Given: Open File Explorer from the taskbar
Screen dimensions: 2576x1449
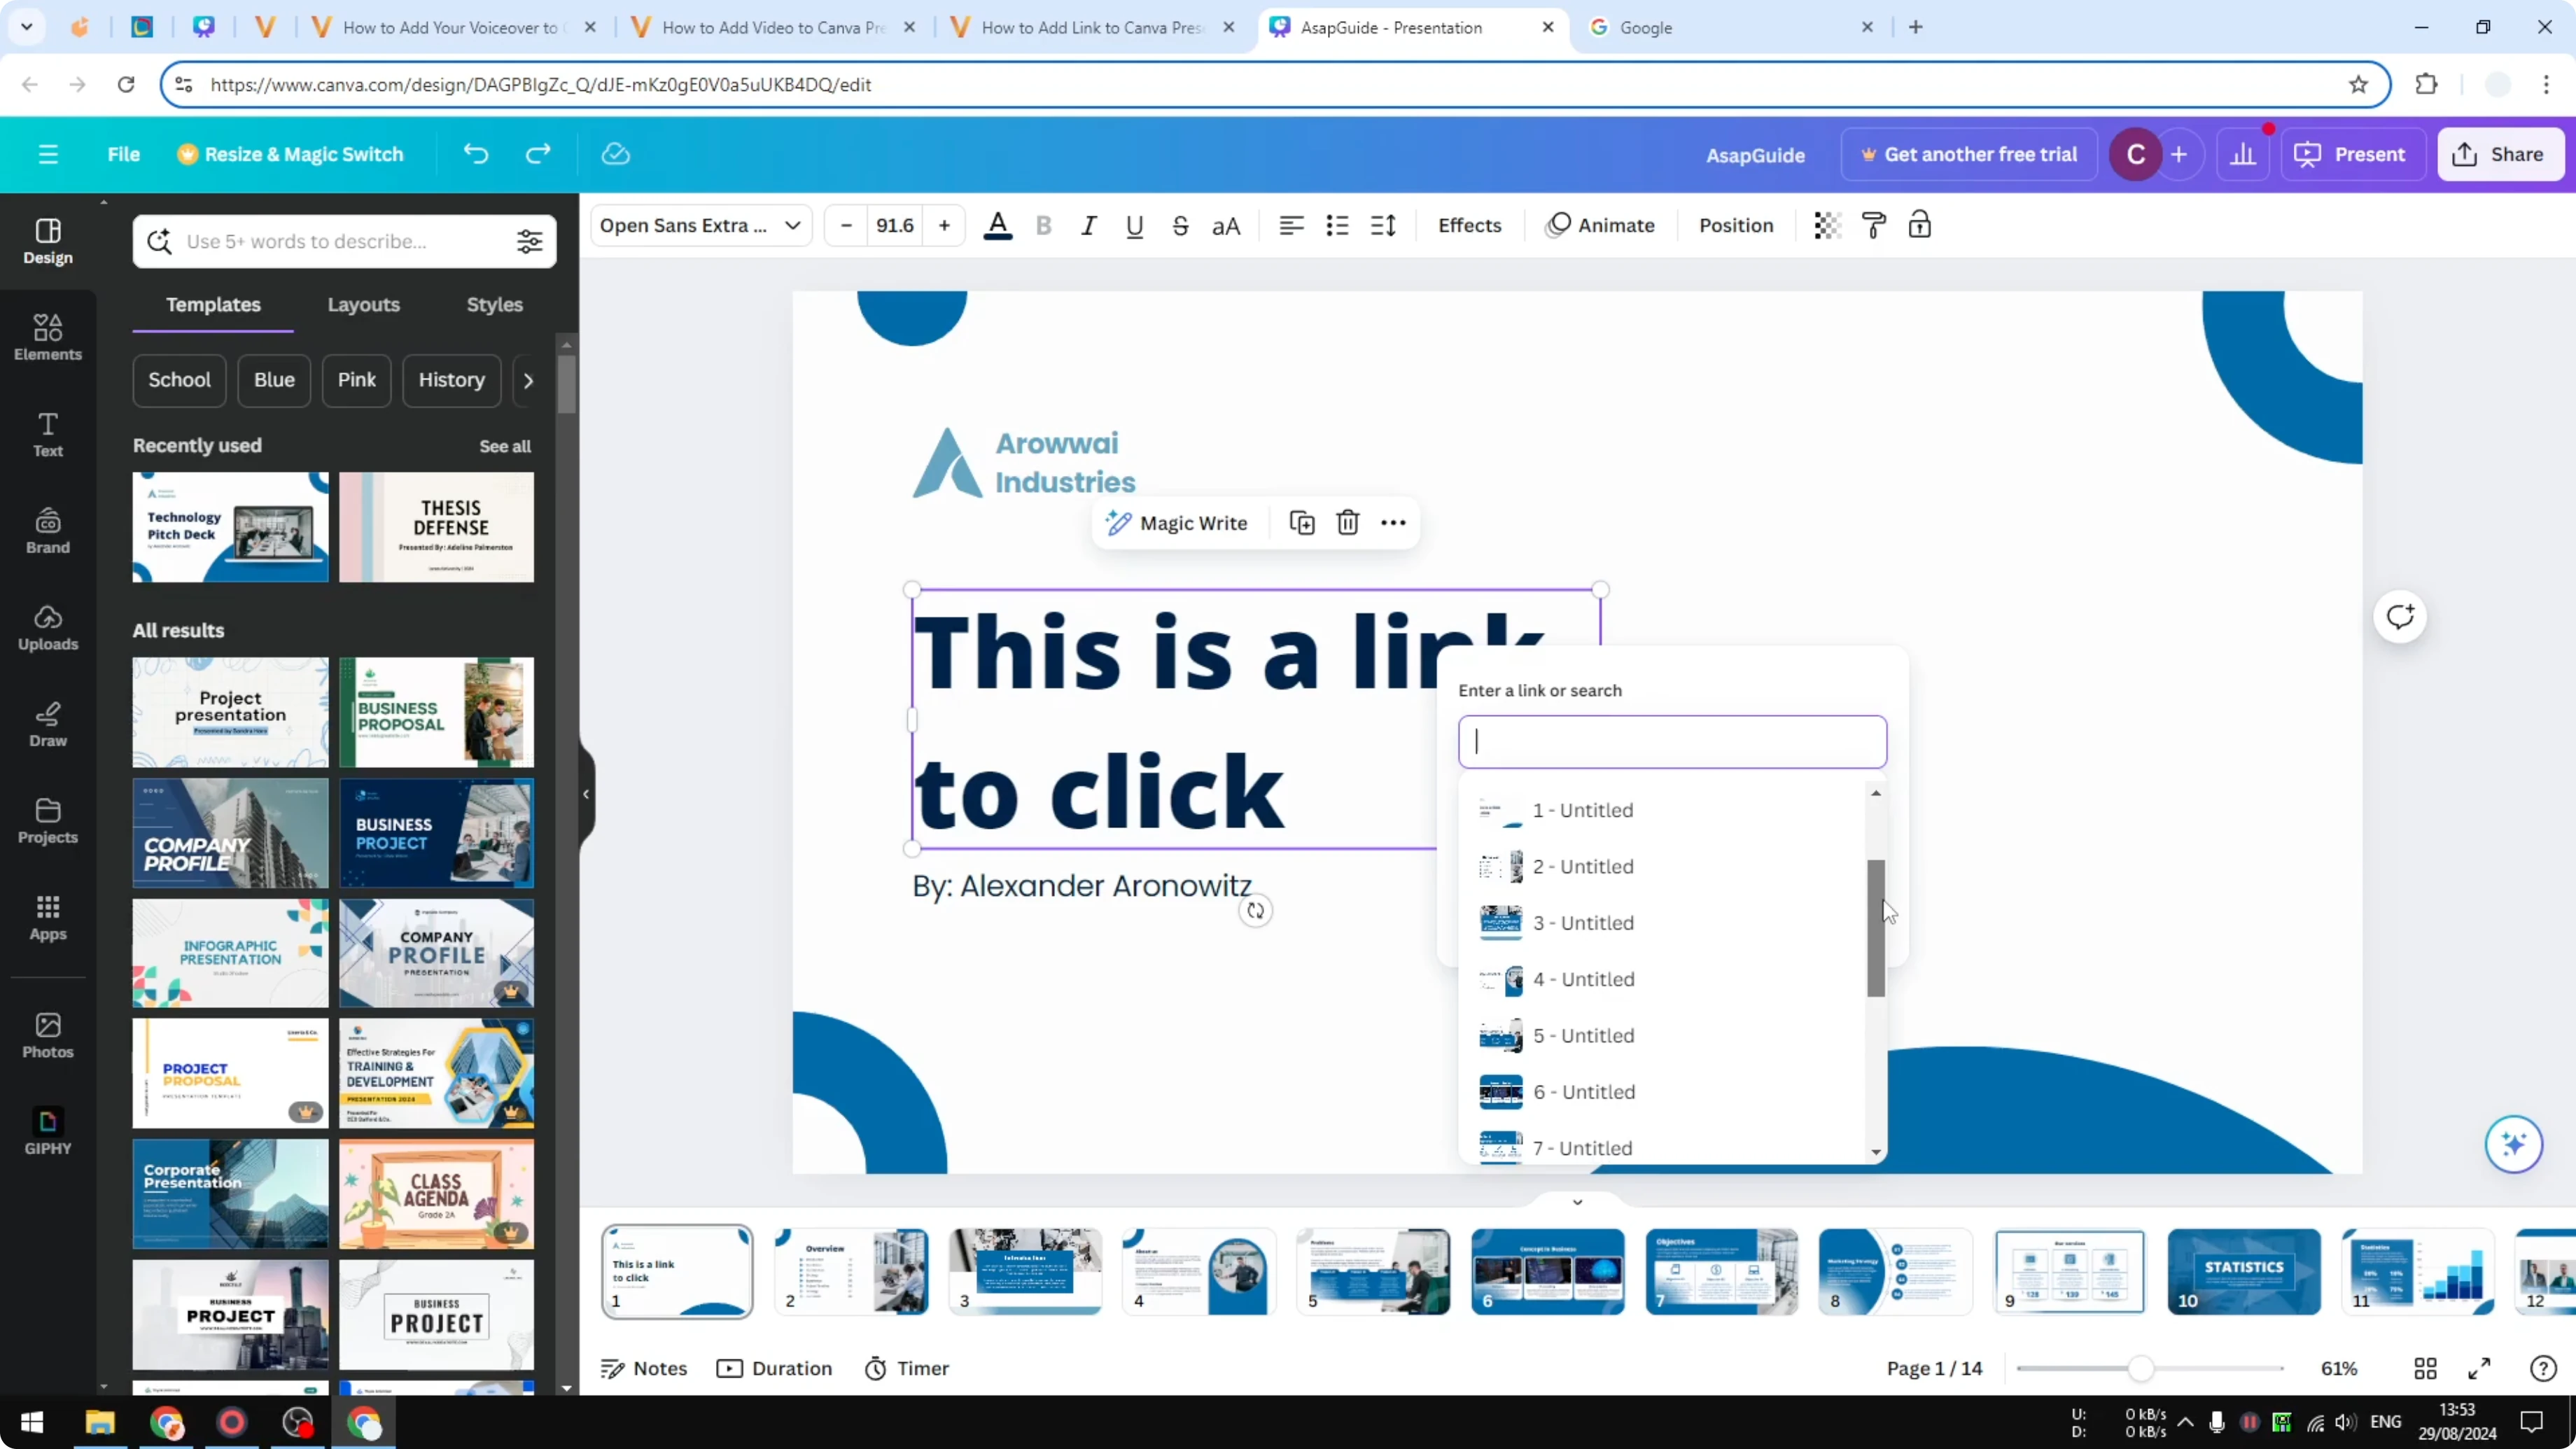Looking at the screenshot, I should coord(100,1422).
